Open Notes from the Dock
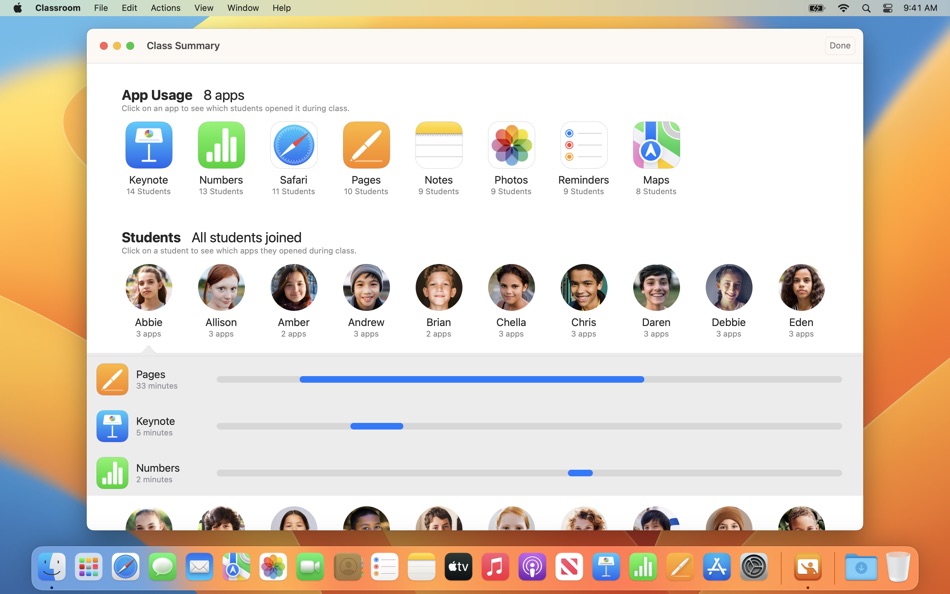This screenshot has height=594, width=950. (x=421, y=567)
